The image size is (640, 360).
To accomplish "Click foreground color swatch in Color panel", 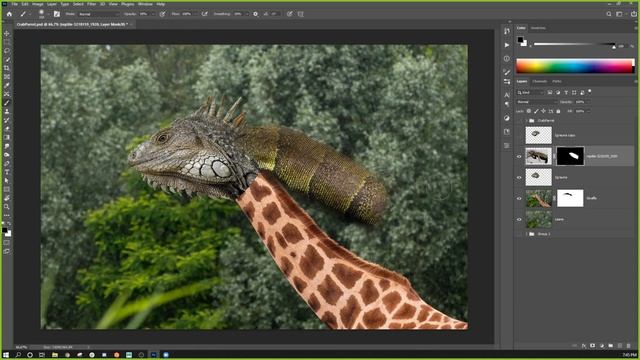I will tap(520, 40).
